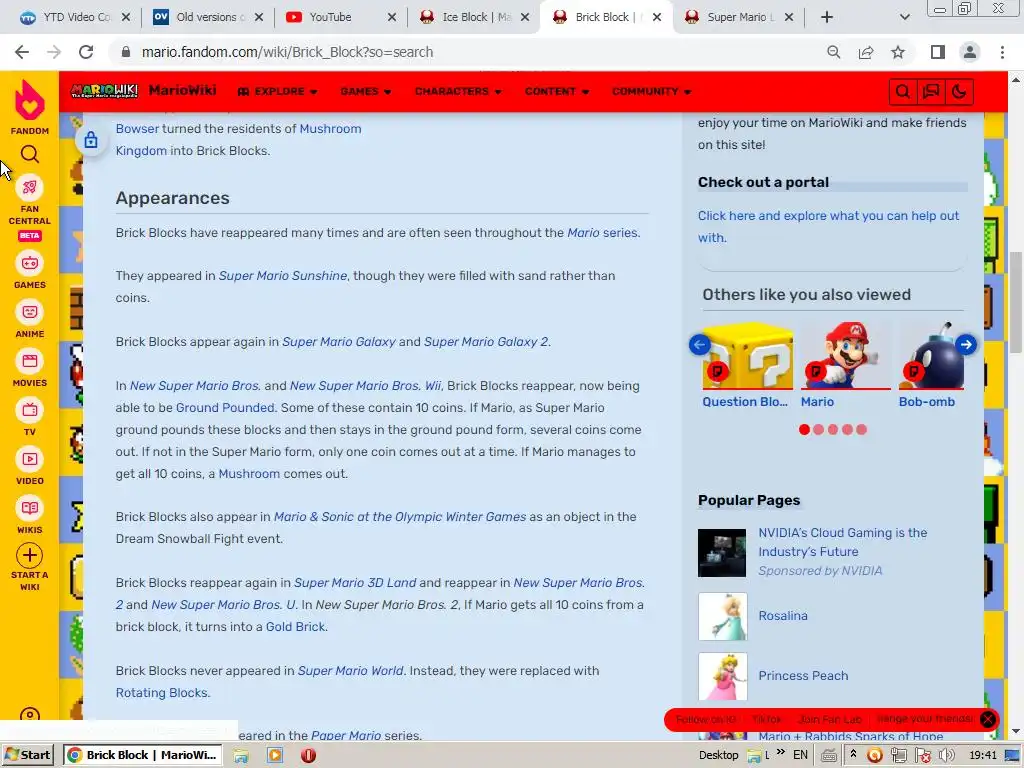Click the page vertical scrollbar thumb
The height and width of the screenshot is (768, 1024).
pos(1016,302)
